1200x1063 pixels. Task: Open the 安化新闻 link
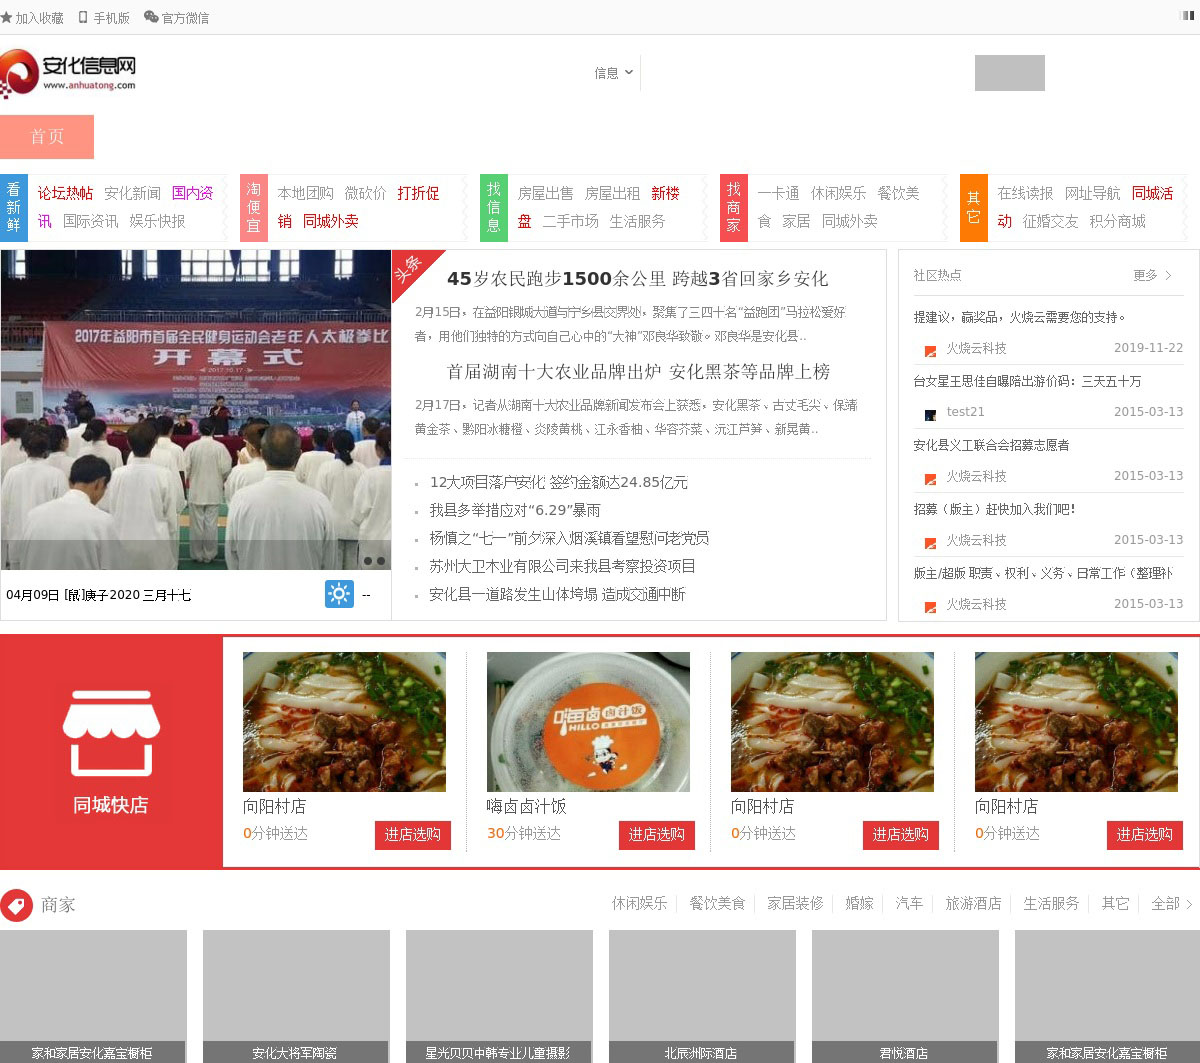pos(132,193)
